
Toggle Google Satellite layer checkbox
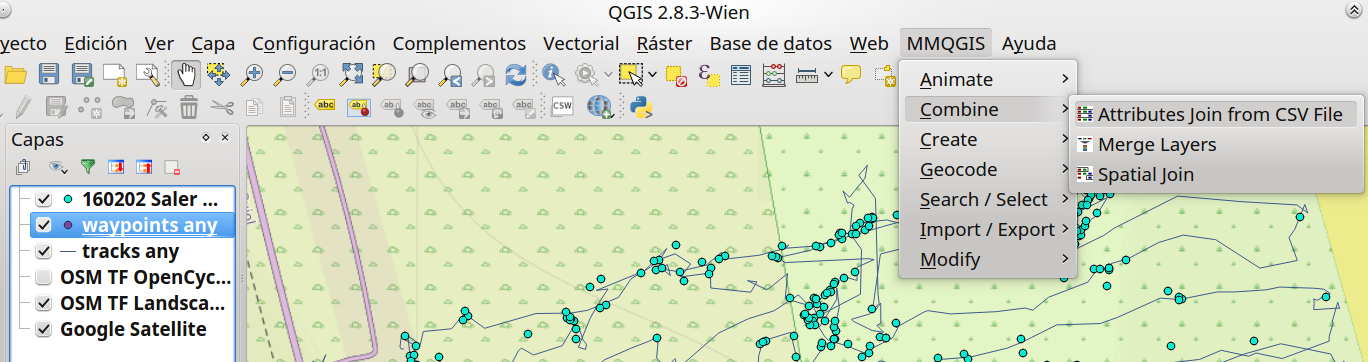tap(43, 329)
